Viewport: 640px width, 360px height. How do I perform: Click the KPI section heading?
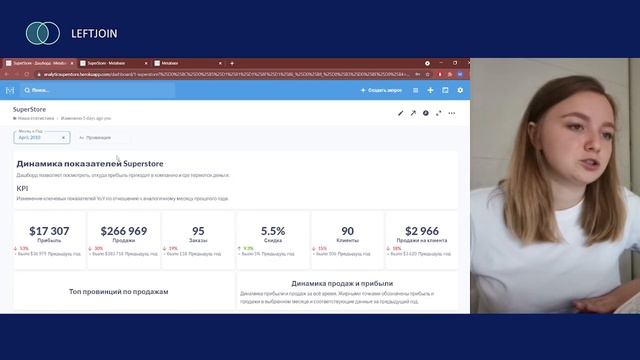[22, 189]
